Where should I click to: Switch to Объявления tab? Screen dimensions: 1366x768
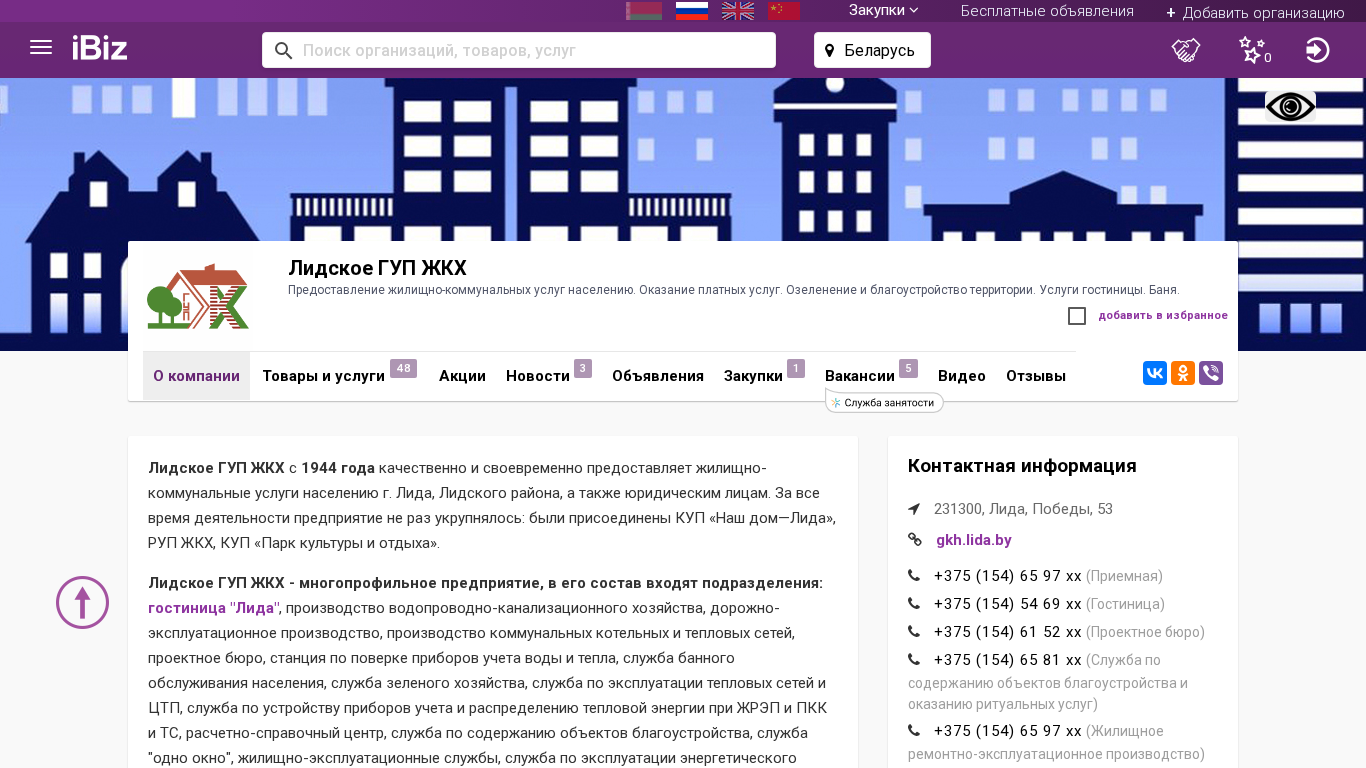click(658, 376)
